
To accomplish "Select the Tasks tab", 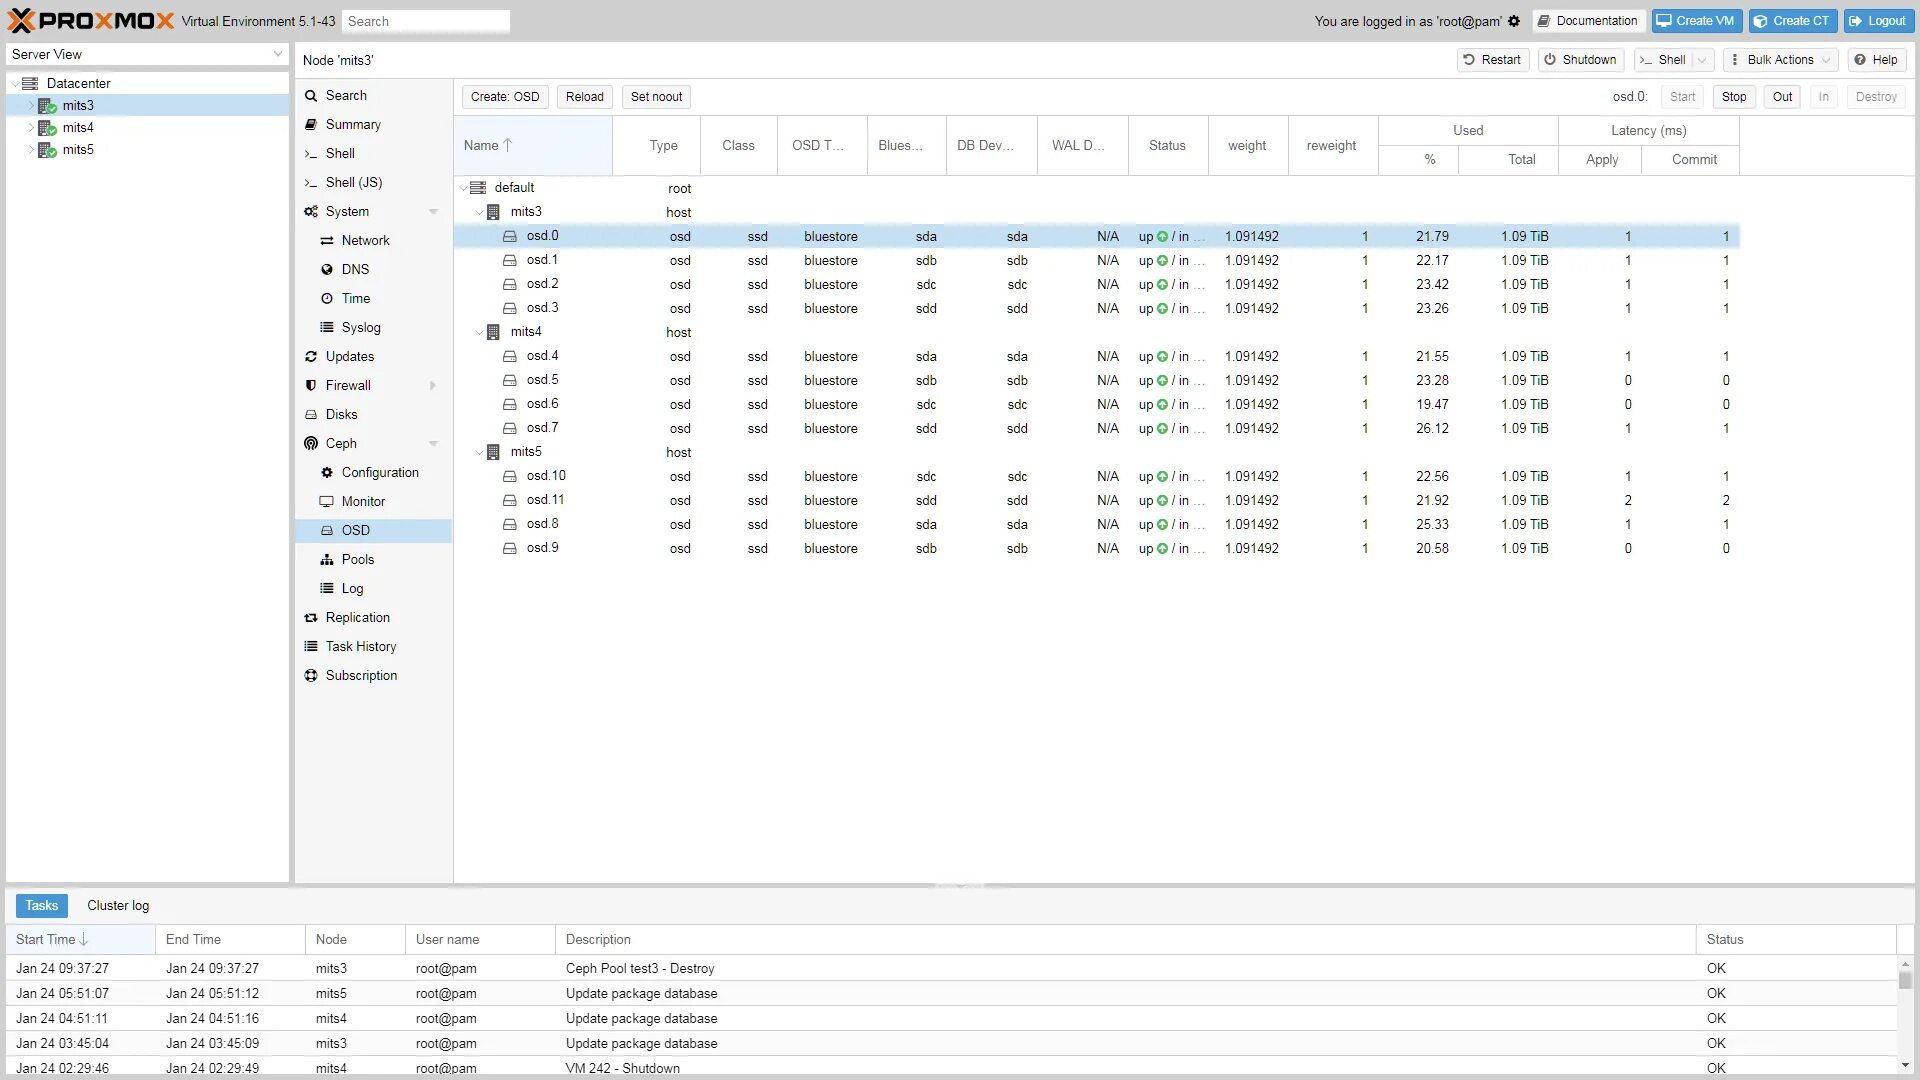I will tap(41, 905).
